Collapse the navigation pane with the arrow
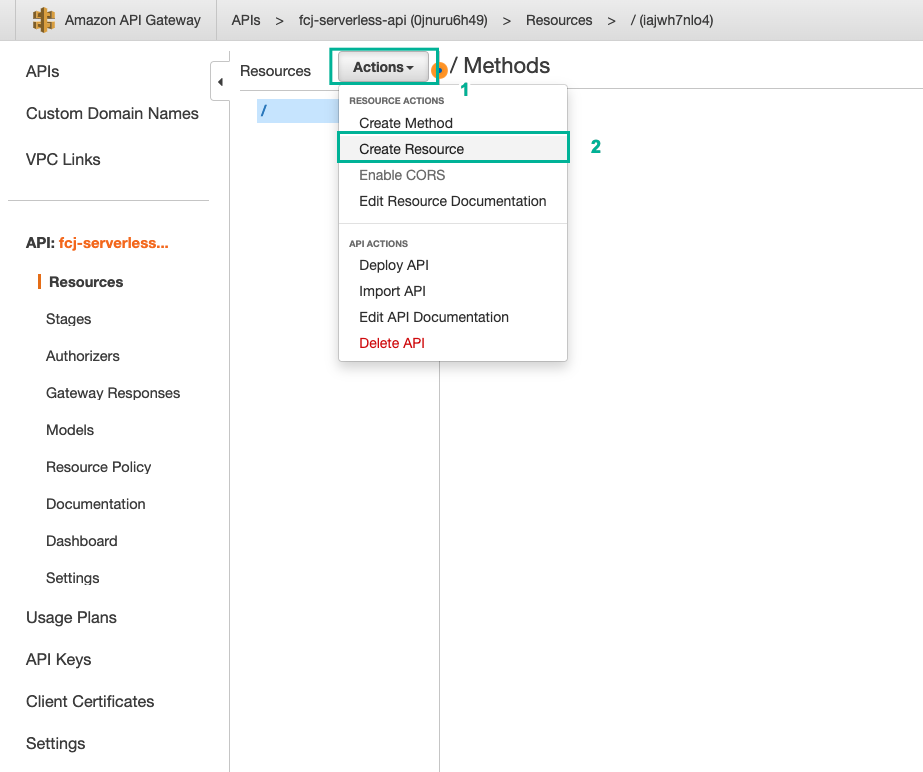The width and height of the screenshot is (923, 772). click(220, 82)
